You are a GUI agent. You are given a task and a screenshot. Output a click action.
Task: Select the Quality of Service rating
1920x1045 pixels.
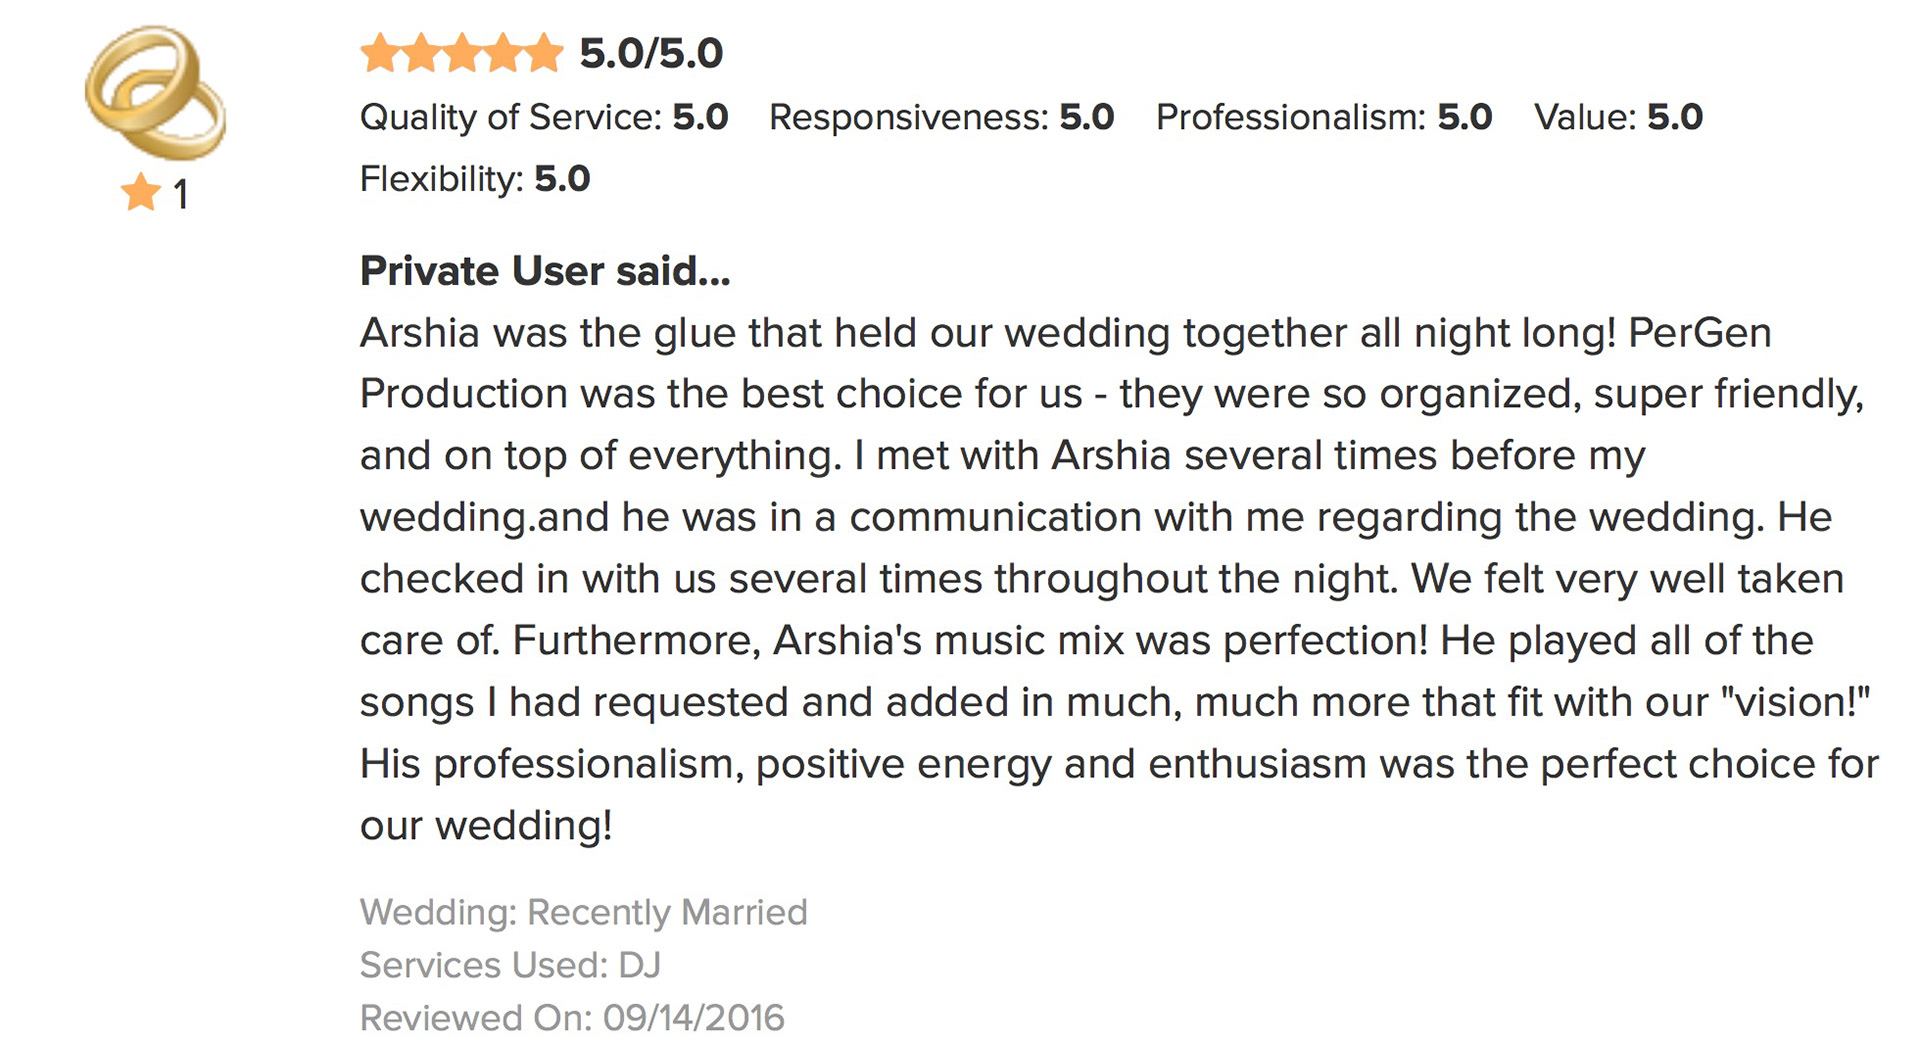pyautogui.click(x=543, y=117)
